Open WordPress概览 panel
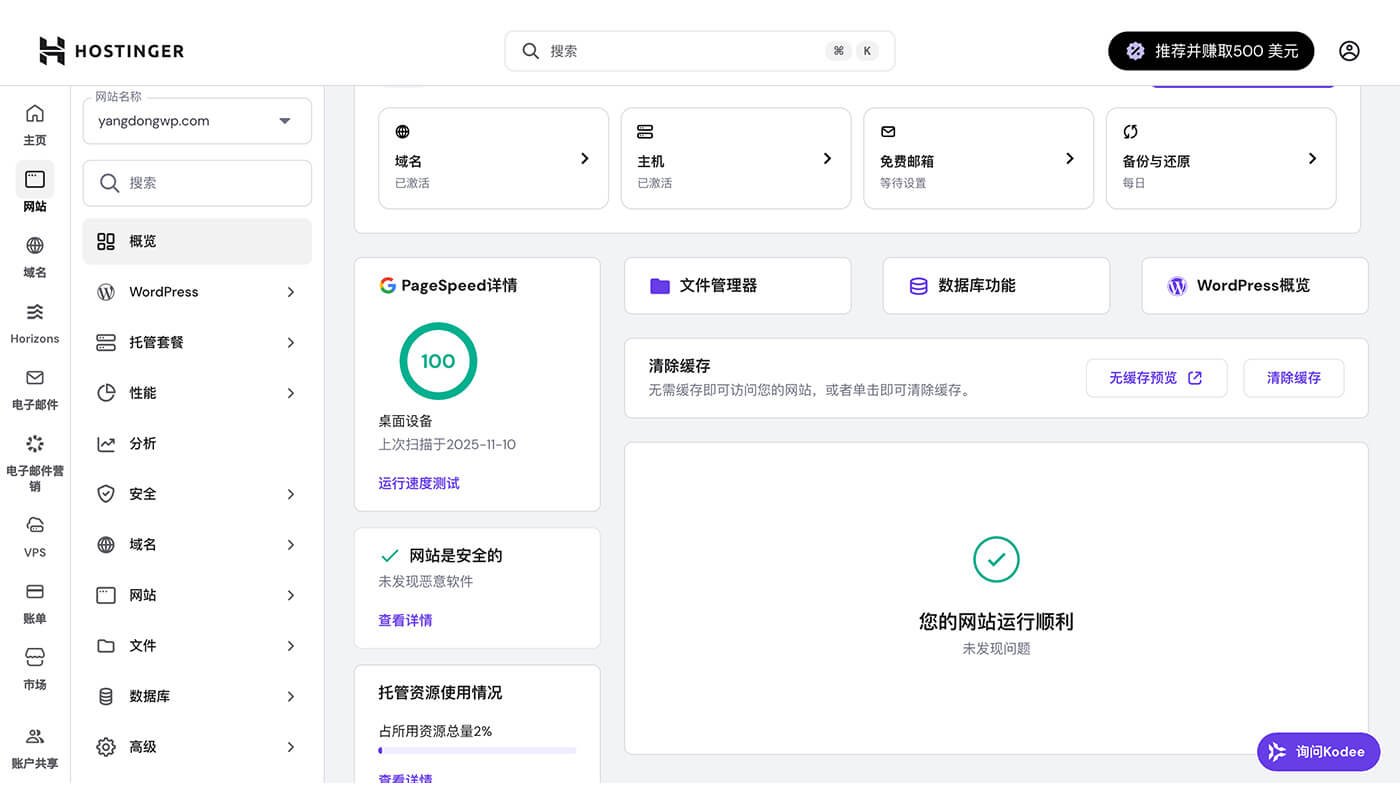1400x800 pixels. [1254, 285]
